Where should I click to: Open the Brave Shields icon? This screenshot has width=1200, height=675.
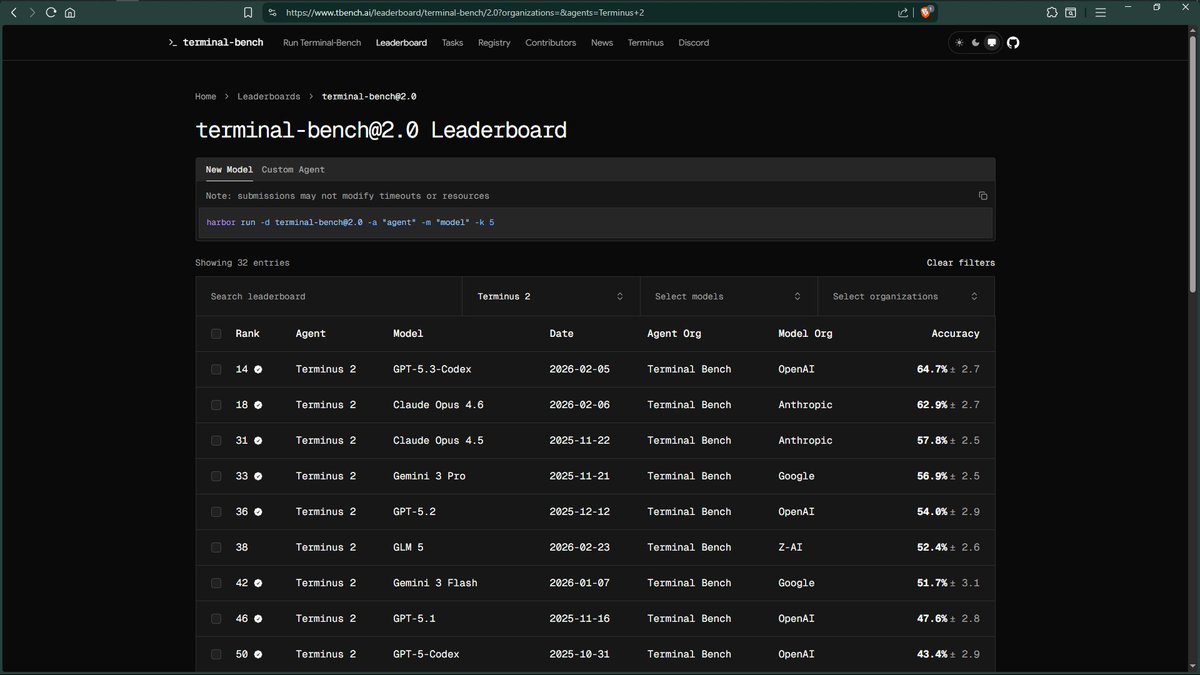(x=927, y=13)
